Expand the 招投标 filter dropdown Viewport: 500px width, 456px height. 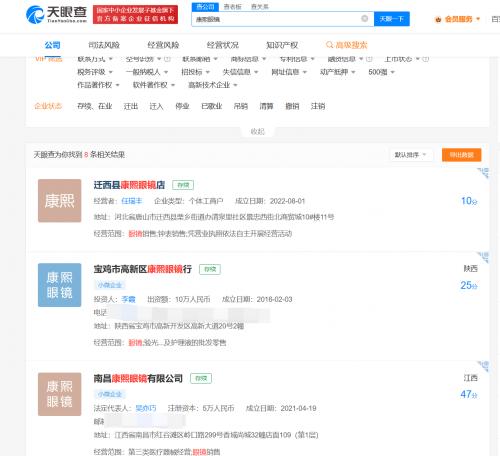[x=195, y=72]
